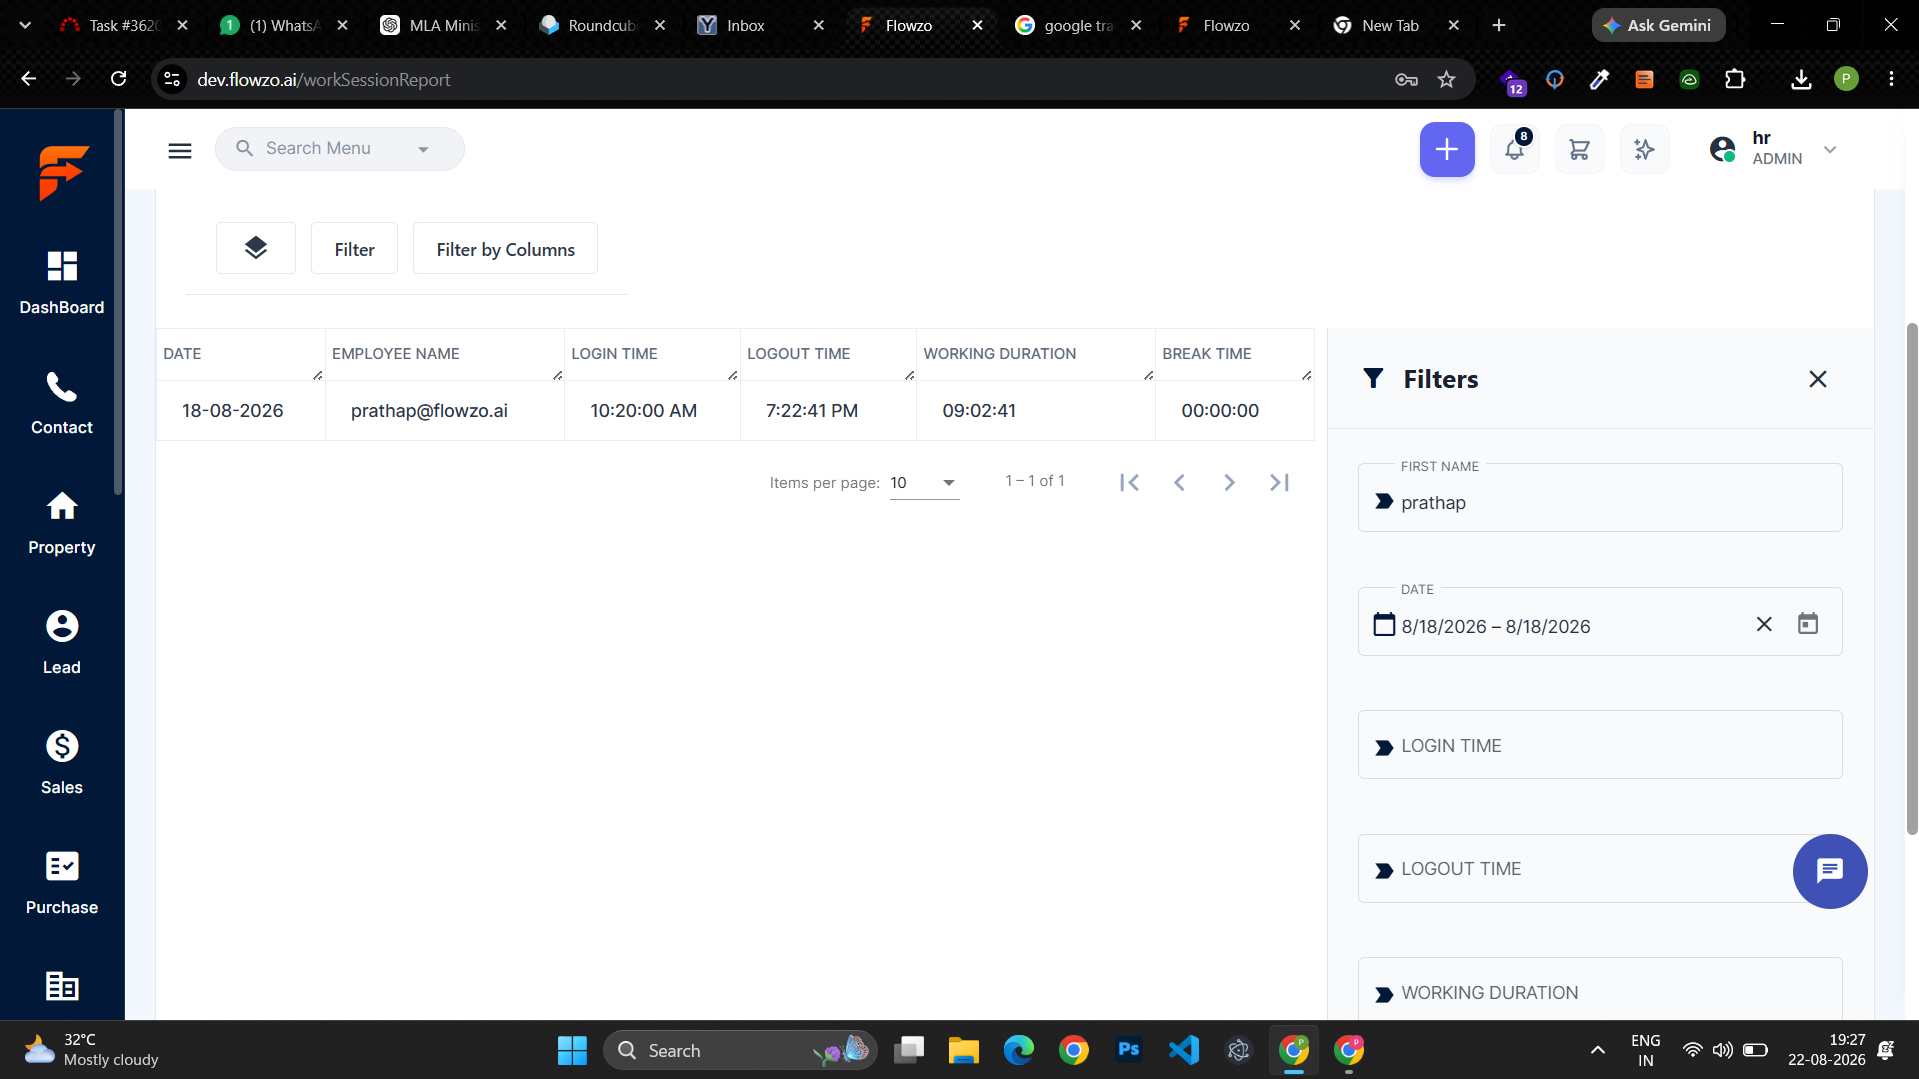Click Ask Gemini button
The height and width of the screenshot is (1079, 1919).
pos(1657,25)
